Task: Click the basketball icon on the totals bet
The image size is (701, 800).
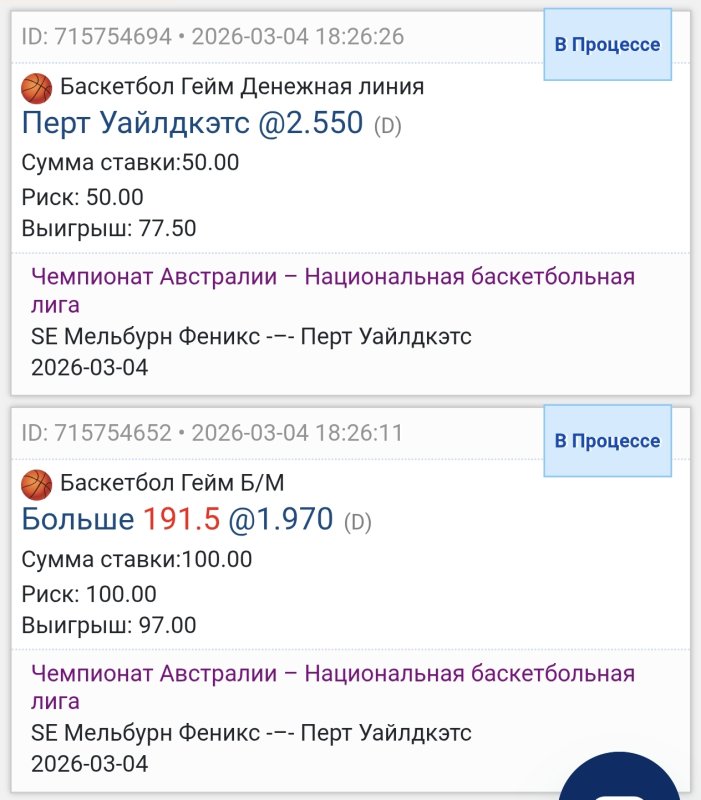Action: pyautogui.click(x=37, y=487)
